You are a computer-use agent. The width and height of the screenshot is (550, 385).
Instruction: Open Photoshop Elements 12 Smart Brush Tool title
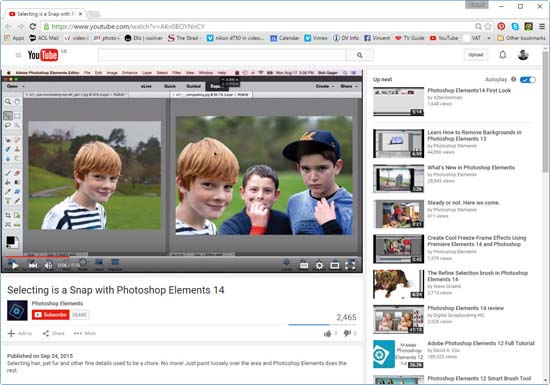479,378
